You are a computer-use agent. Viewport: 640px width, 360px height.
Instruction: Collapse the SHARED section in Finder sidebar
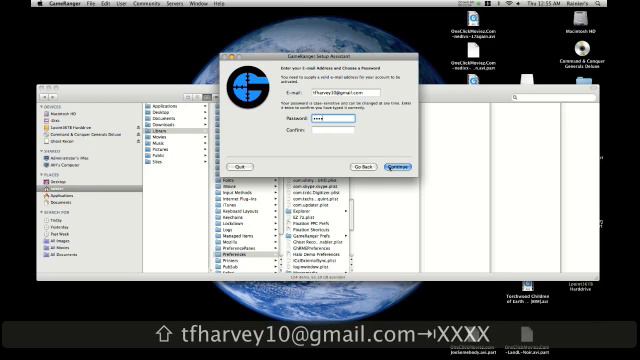point(41,151)
